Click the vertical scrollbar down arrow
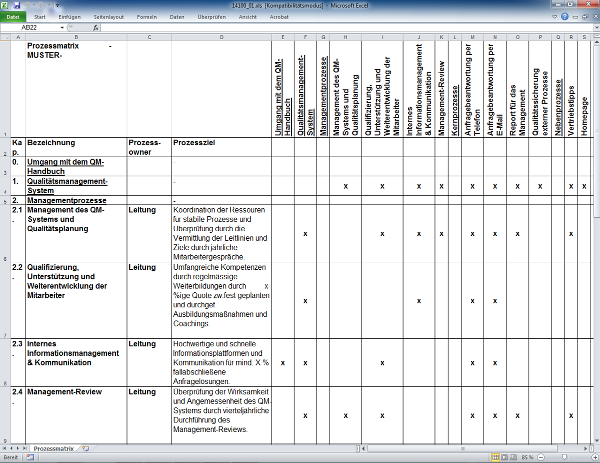Viewport: 600px width, 463px height. 595,442
